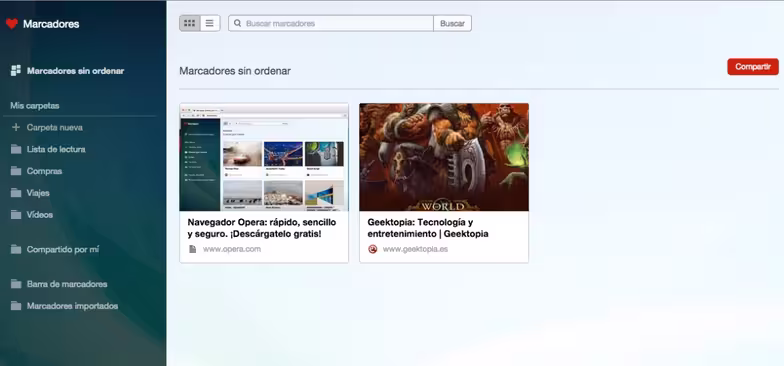Click the Buscar button
The width and height of the screenshot is (784, 366).
(x=452, y=24)
